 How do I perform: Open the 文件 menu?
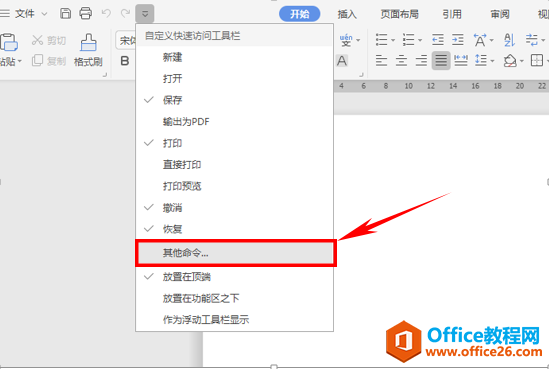pyautogui.click(x=25, y=14)
